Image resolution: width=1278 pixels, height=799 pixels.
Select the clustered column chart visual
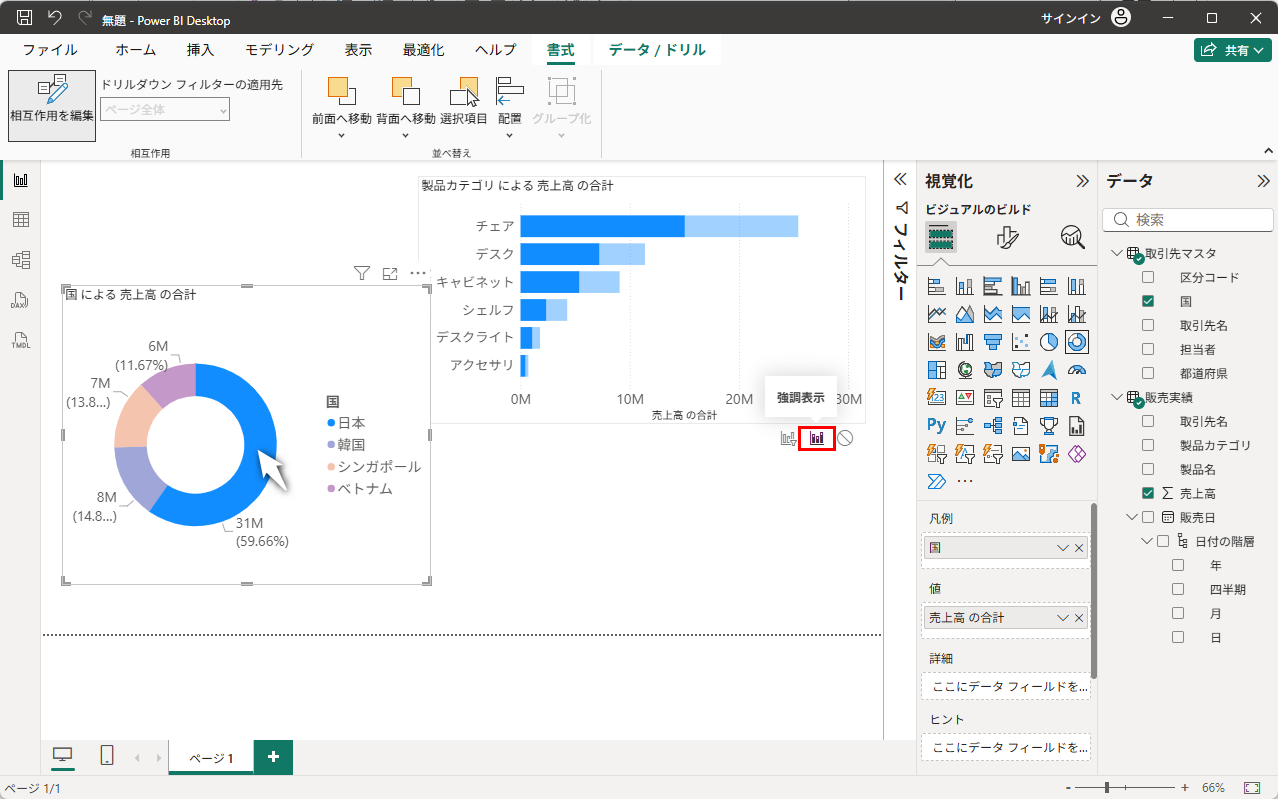[1021, 286]
